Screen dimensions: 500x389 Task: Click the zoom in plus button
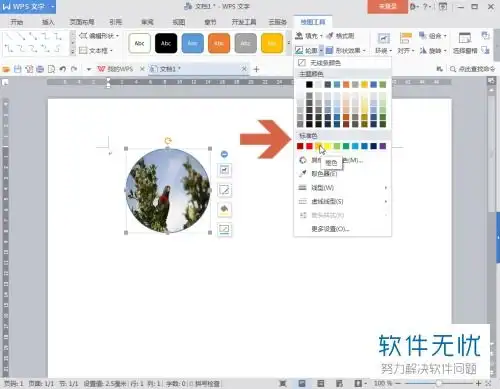coord(478,384)
